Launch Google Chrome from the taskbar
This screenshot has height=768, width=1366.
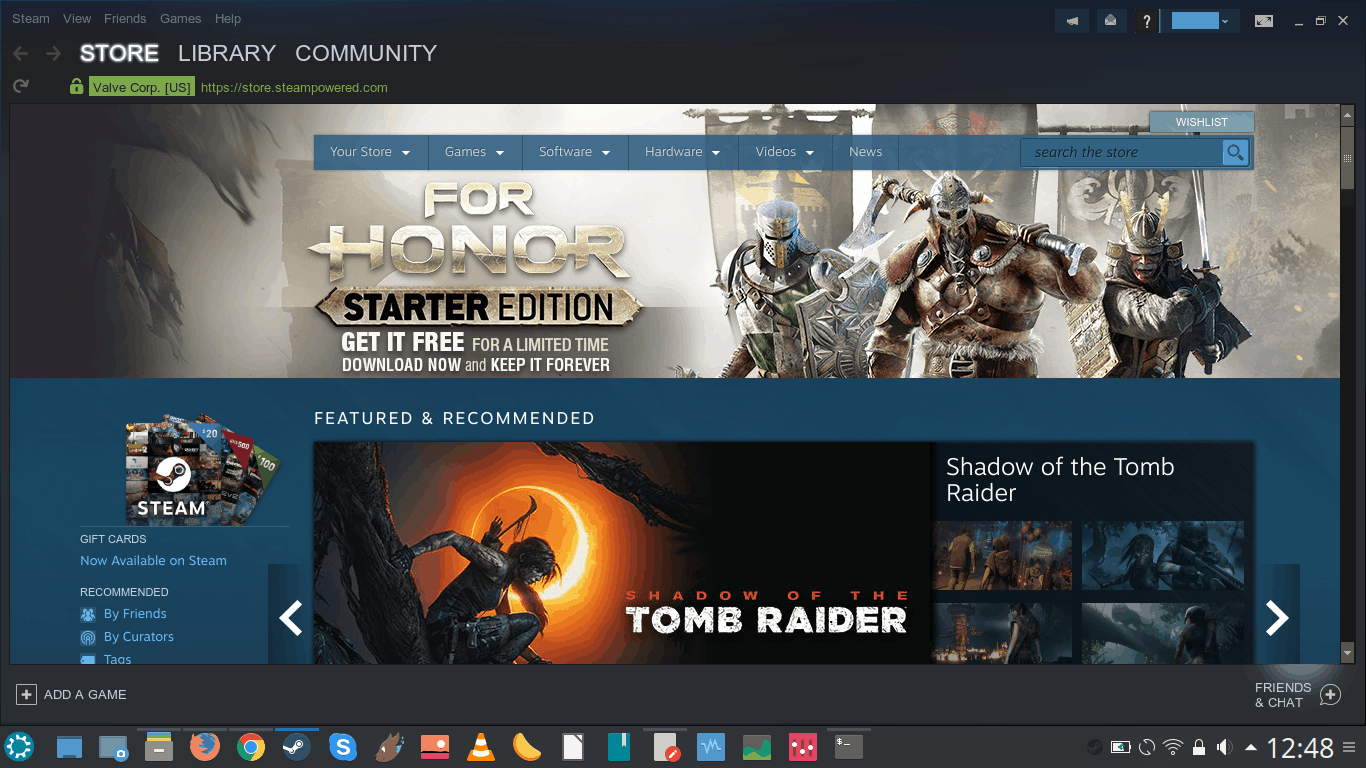[251, 746]
